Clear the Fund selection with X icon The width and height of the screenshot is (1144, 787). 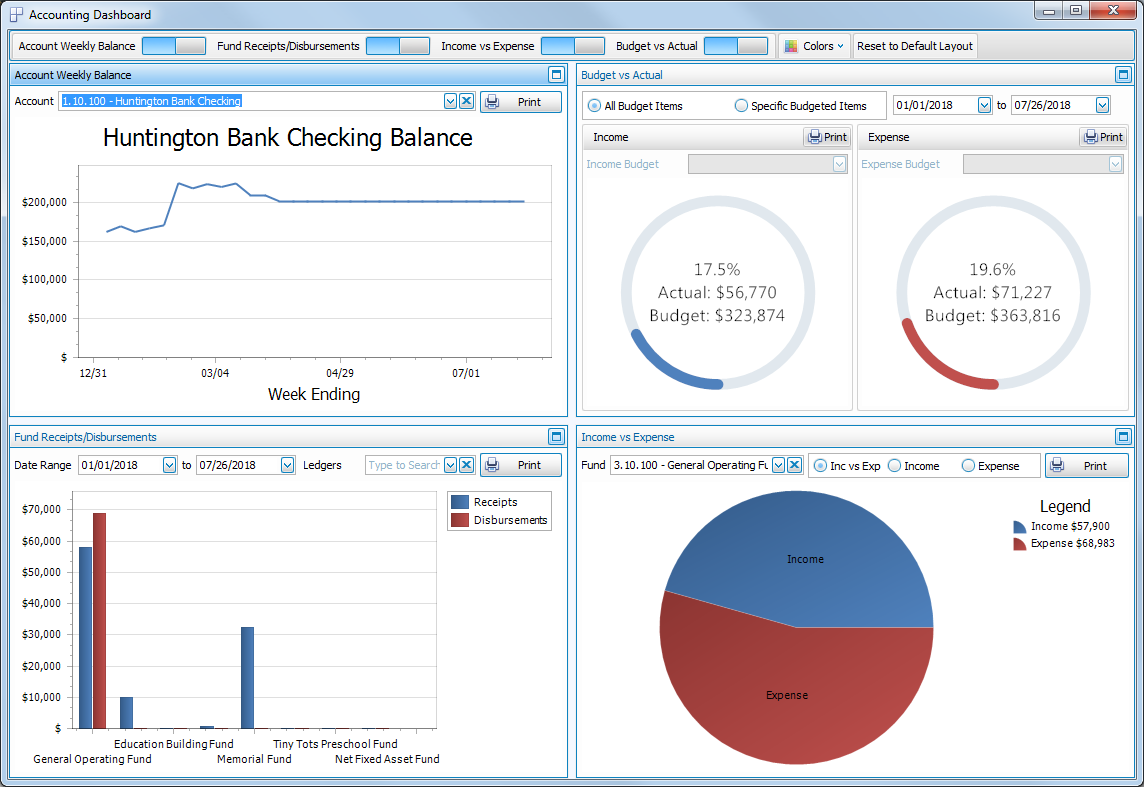tap(794, 465)
